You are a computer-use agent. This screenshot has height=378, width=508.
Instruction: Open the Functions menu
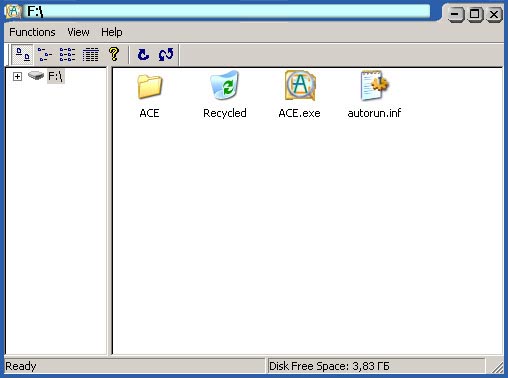pos(32,32)
